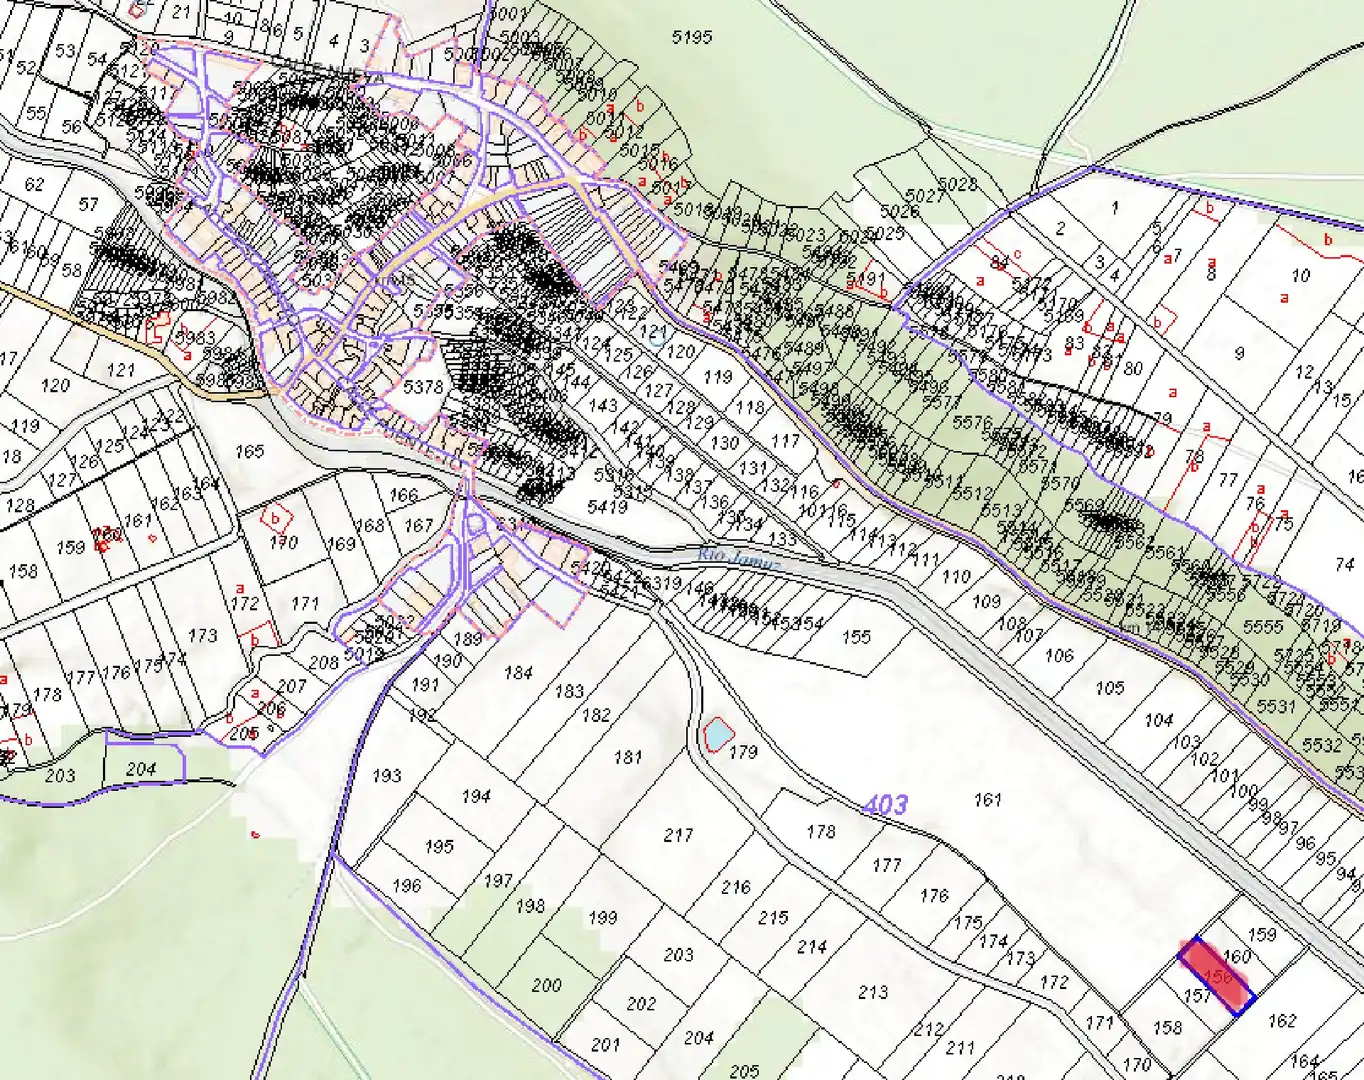Select parcel 217
Viewport: 1364px width, 1080px height.
[x=678, y=834]
